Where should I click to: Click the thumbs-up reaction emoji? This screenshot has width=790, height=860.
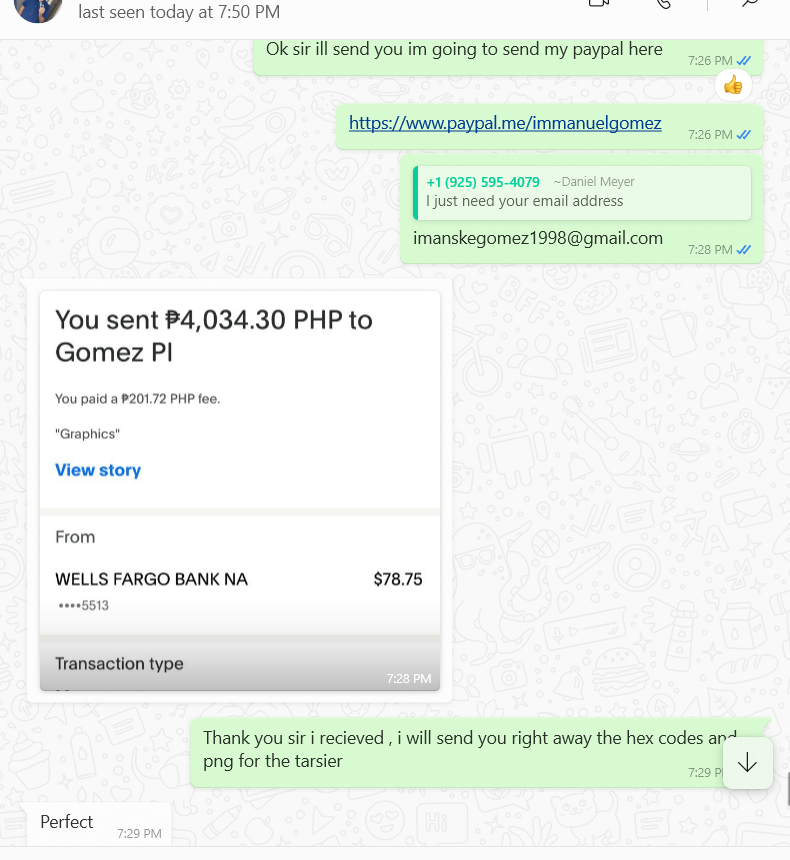[733, 85]
